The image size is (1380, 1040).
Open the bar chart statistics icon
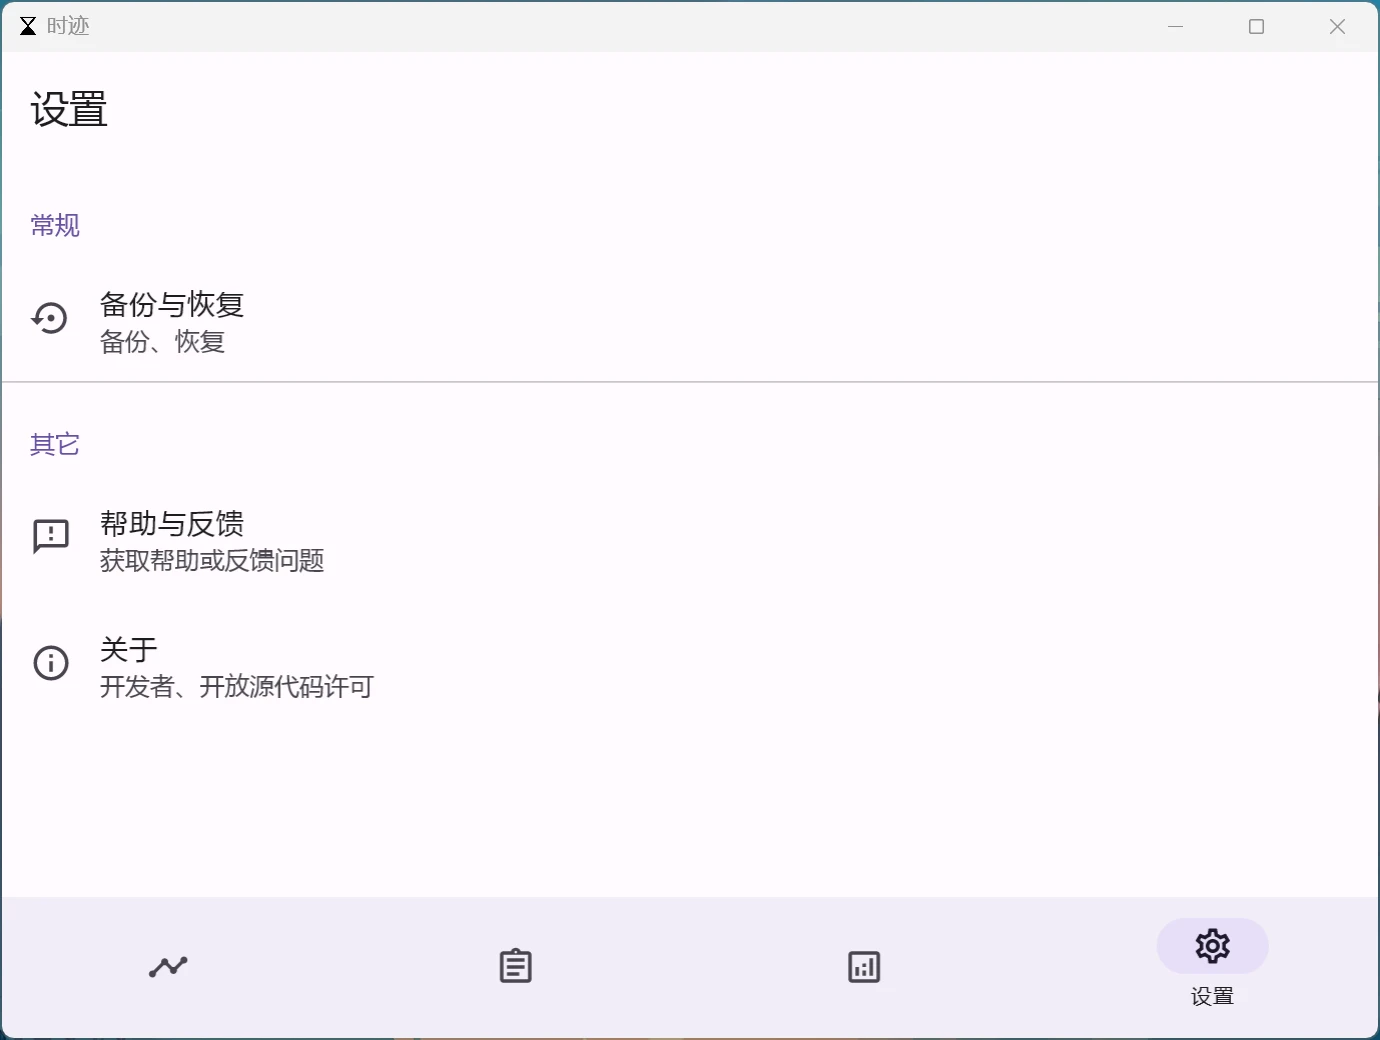(x=863, y=966)
